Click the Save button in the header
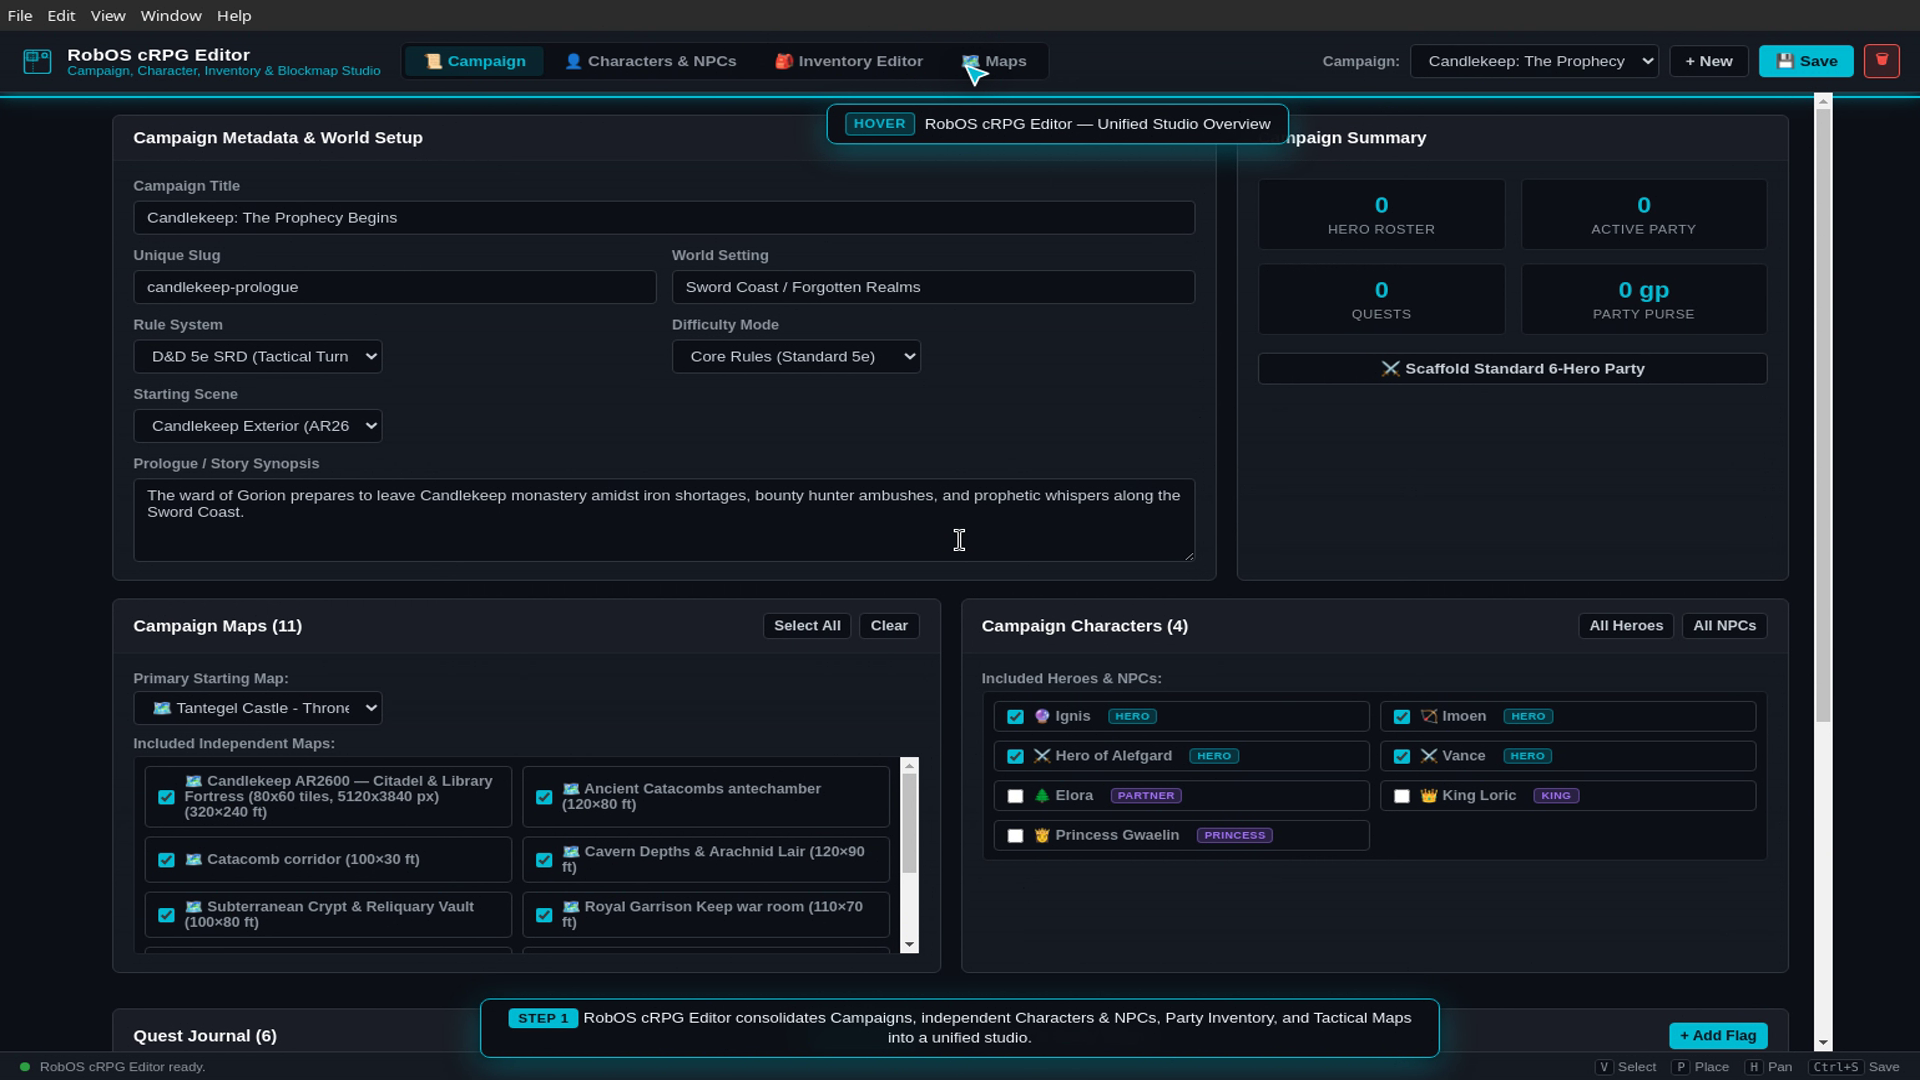1920x1080 pixels. [x=1806, y=61]
